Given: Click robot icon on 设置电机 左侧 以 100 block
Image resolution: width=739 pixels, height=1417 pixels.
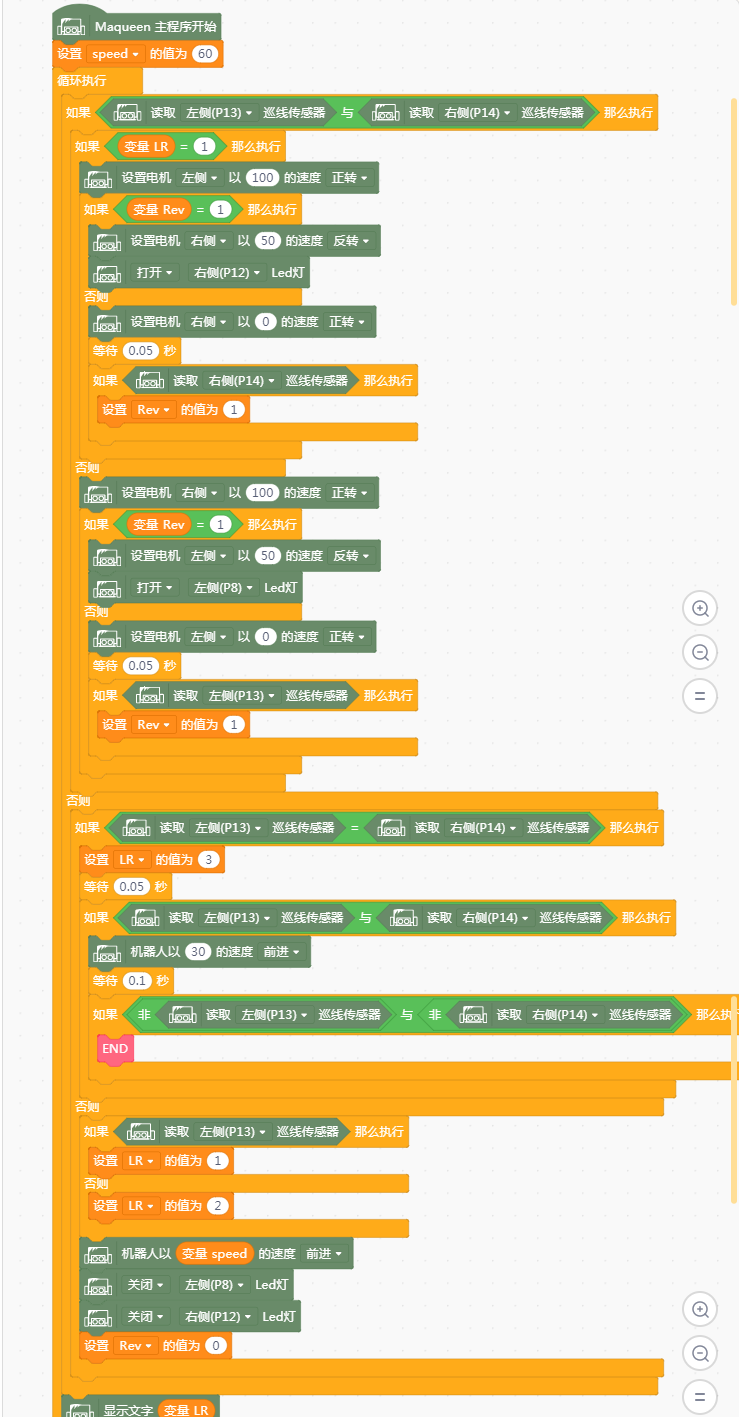Looking at the screenshot, I should [99, 179].
